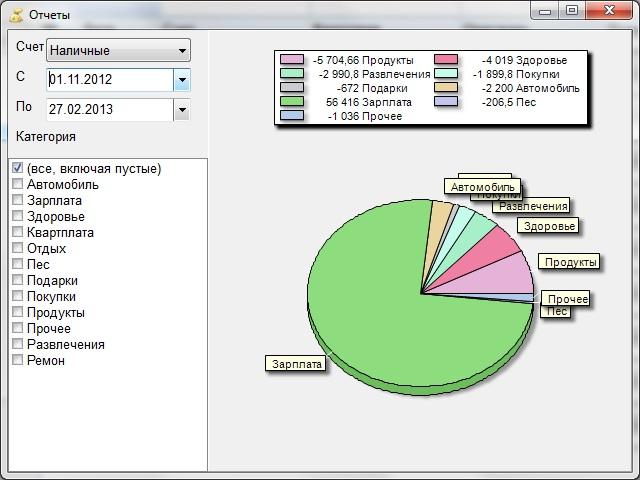This screenshot has height=480, width=640.
Task: Click the lavender Пес legend color swatch
Action: click(x=446, y=101)
